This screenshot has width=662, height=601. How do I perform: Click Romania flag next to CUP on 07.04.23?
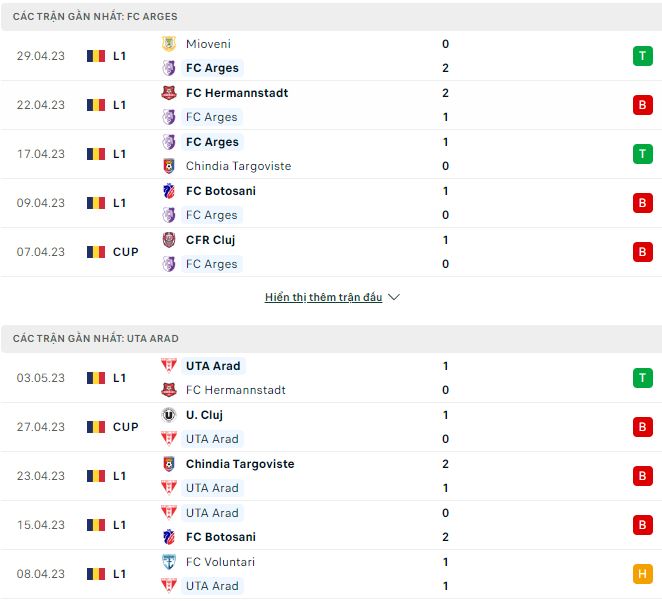96,252
